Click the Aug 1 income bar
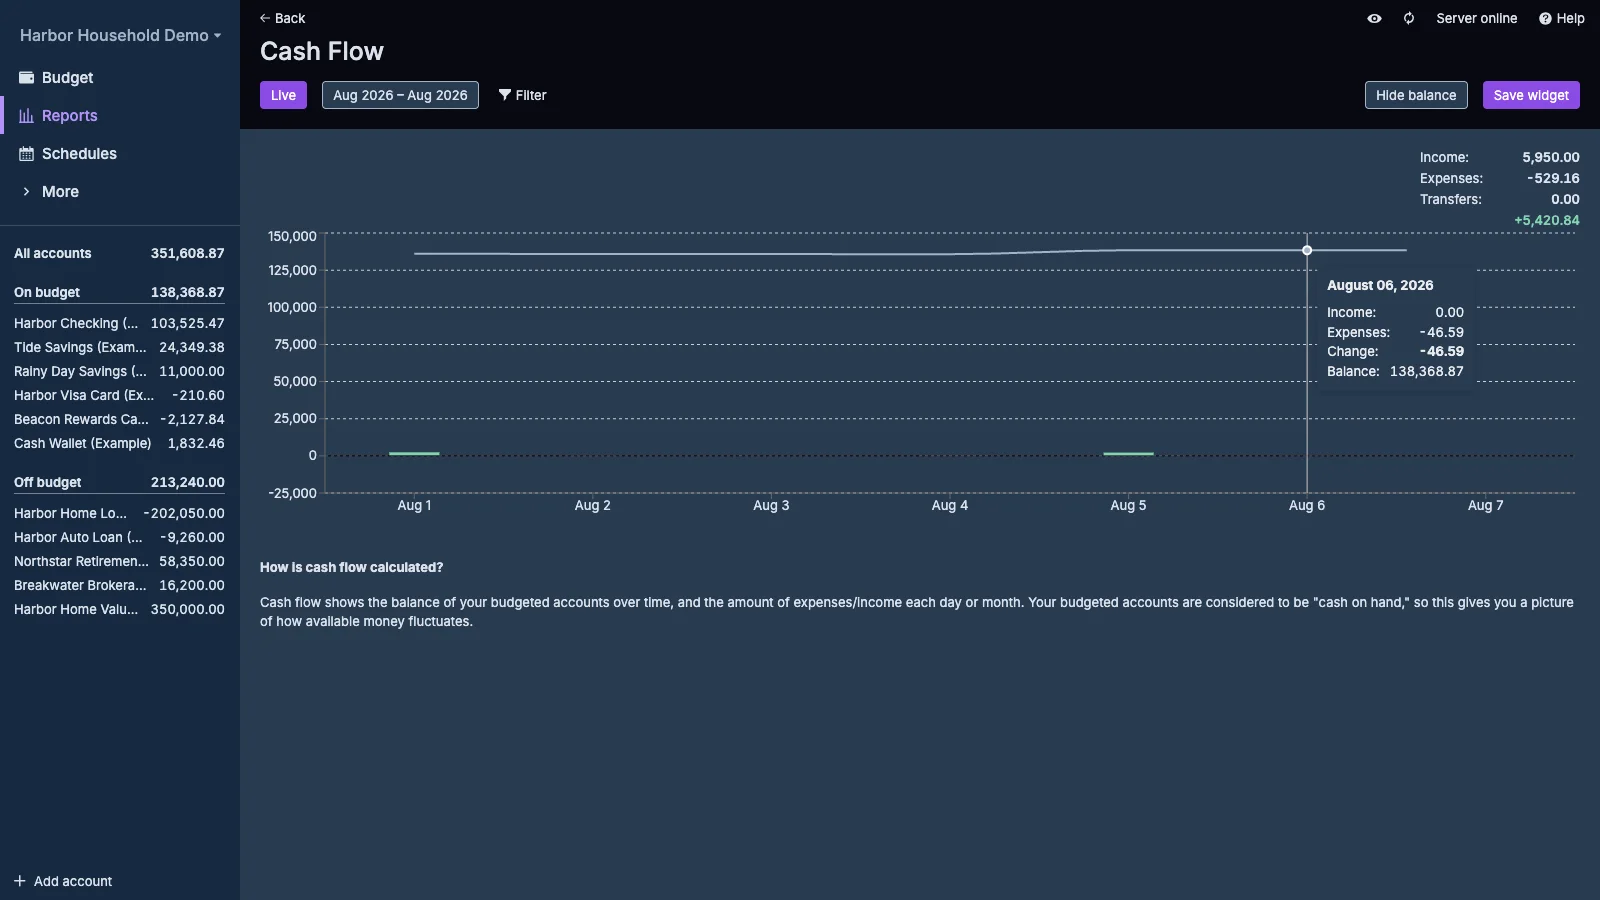 (x=414, y=454)
